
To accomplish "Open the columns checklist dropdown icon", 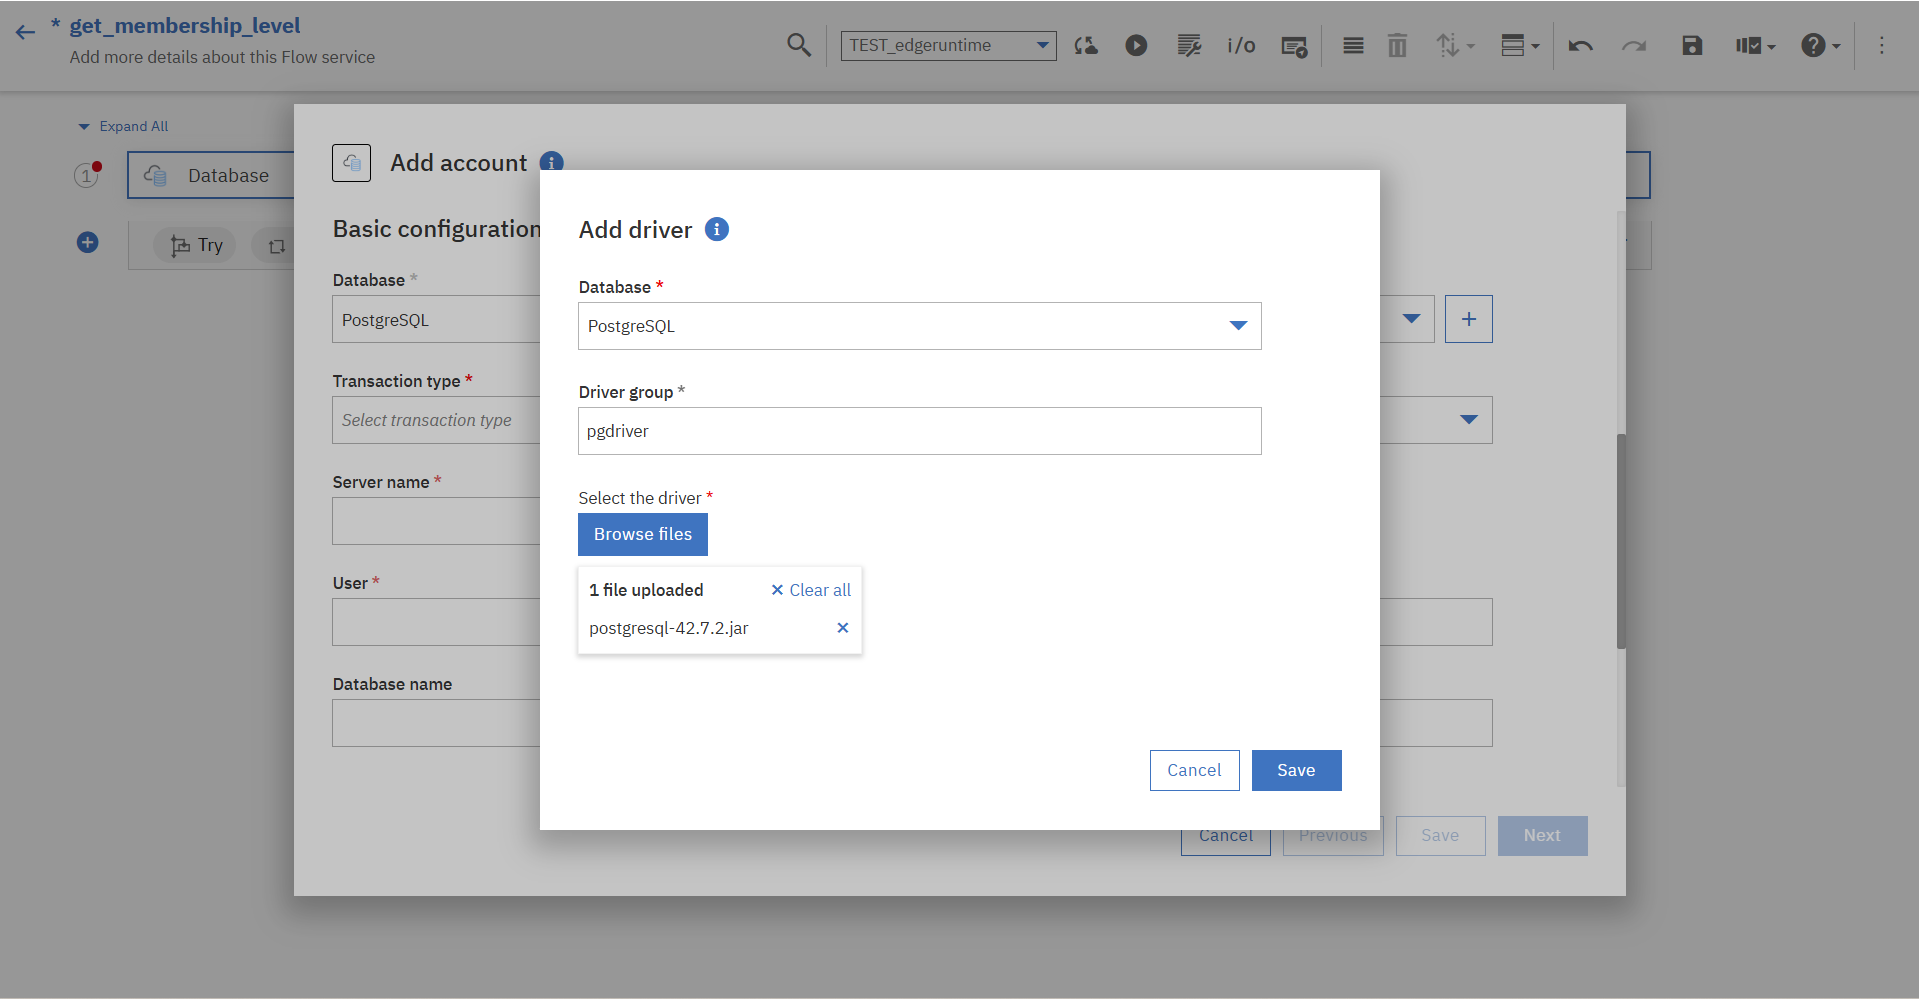I will pos(1755,45).
